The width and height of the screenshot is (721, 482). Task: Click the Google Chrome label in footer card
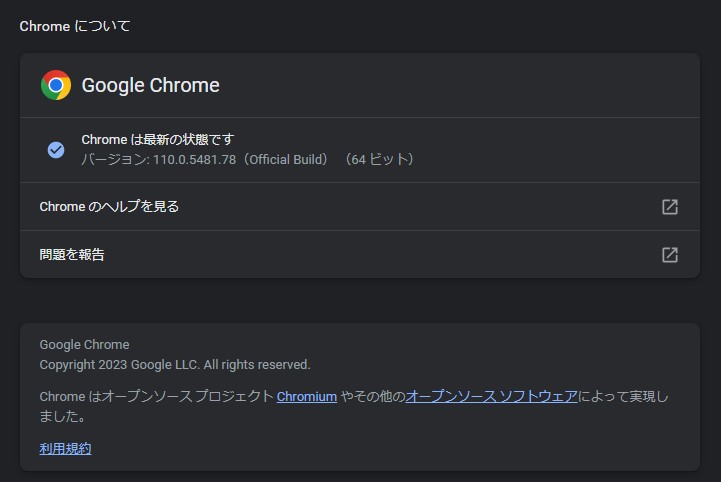coord(84,345)
